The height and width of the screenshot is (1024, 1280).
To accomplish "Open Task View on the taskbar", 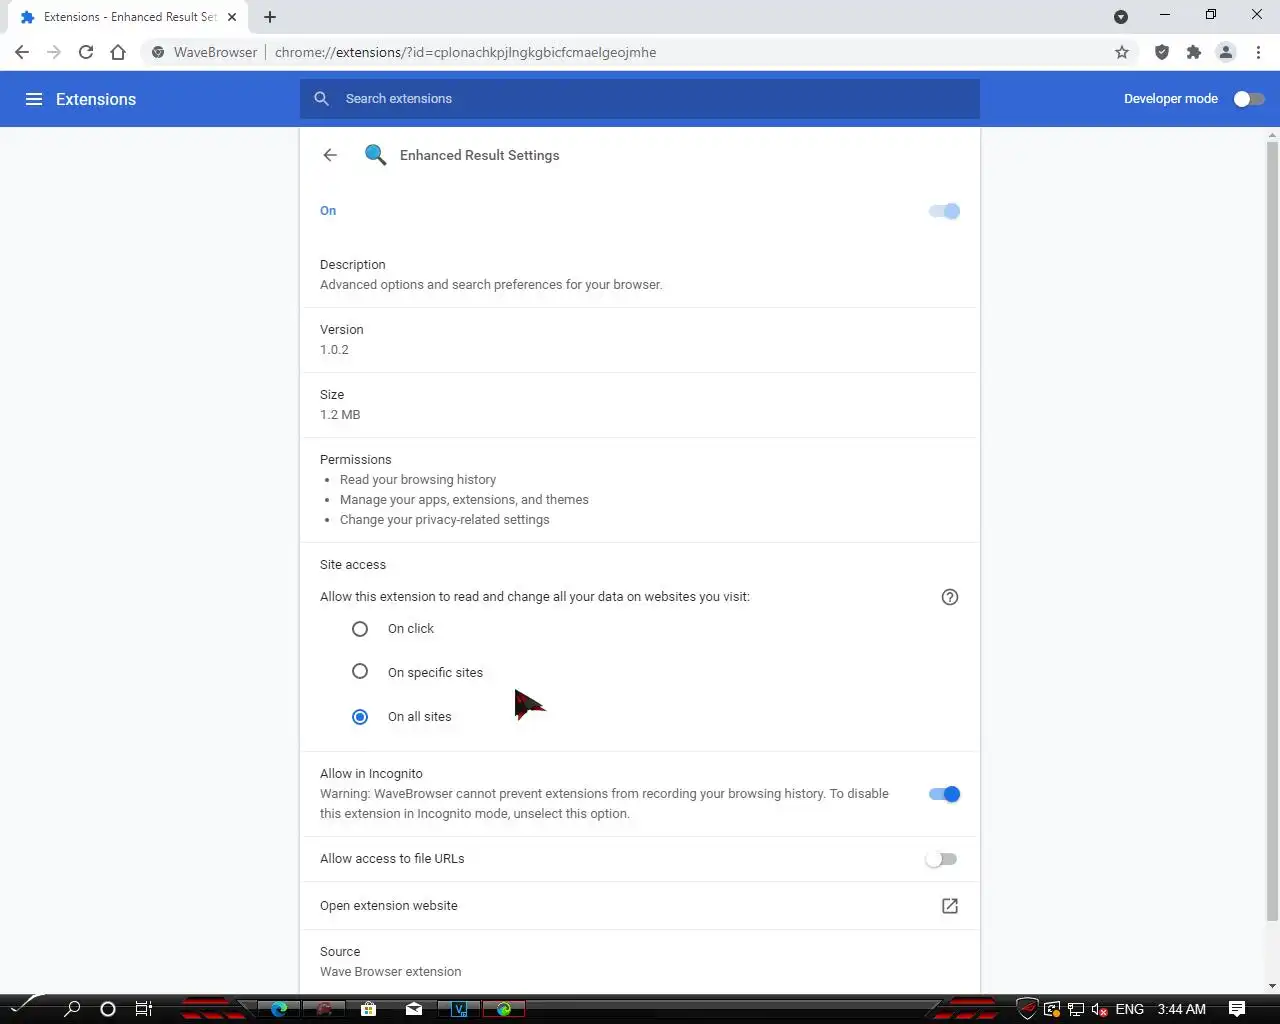I will click(144, 1009).
